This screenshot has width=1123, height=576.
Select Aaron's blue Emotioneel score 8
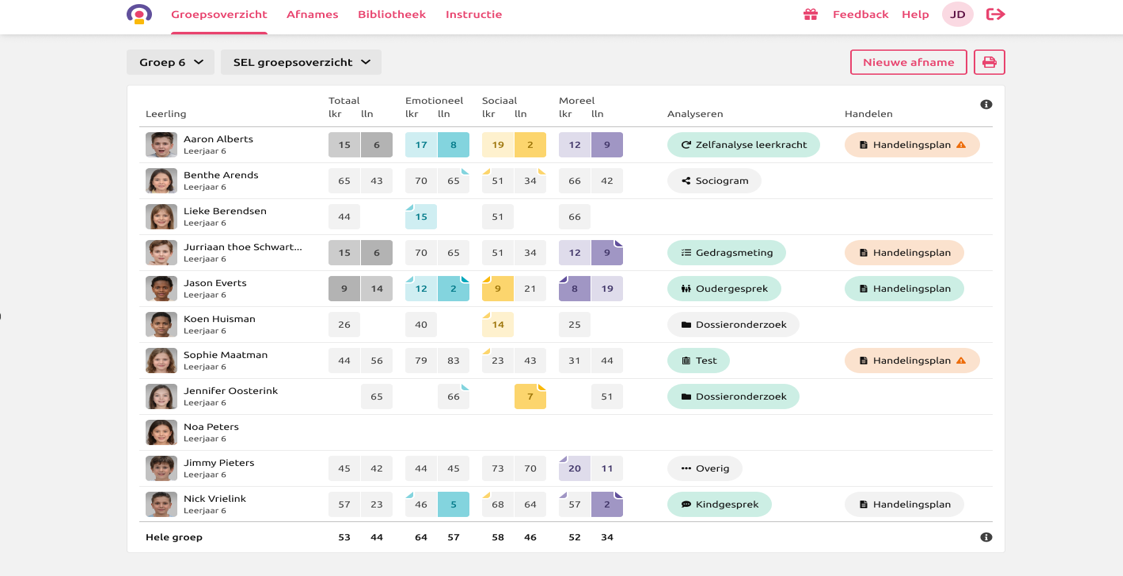pos(453,145)
